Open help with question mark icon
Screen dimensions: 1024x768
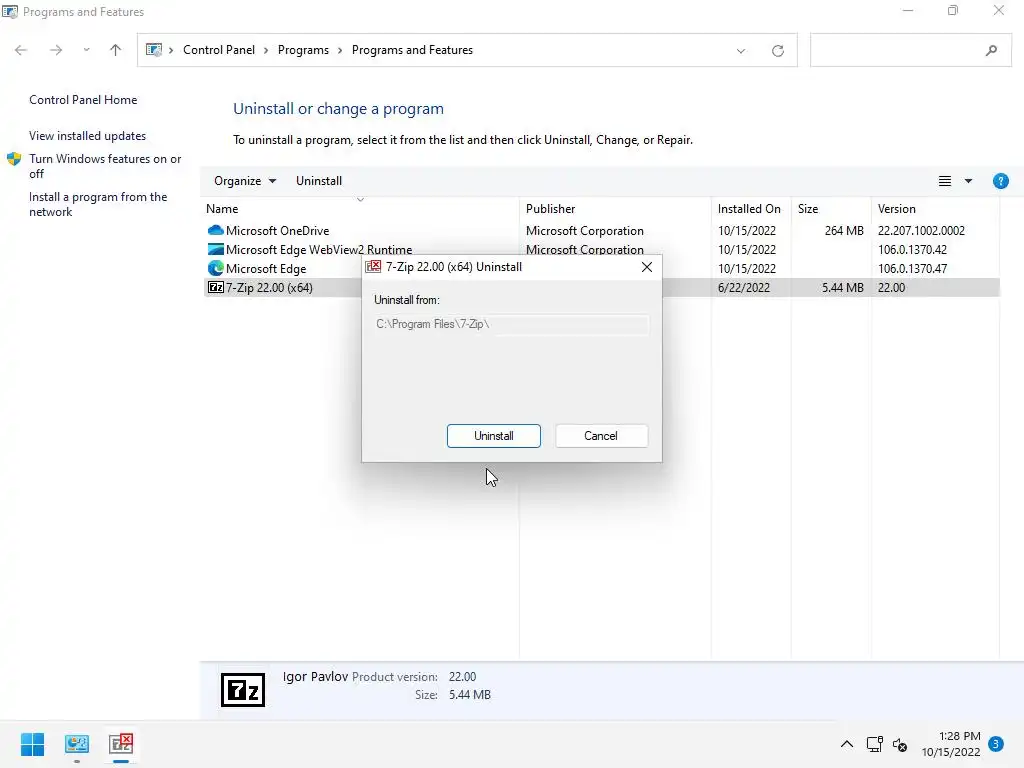(x=1000, y=181)
